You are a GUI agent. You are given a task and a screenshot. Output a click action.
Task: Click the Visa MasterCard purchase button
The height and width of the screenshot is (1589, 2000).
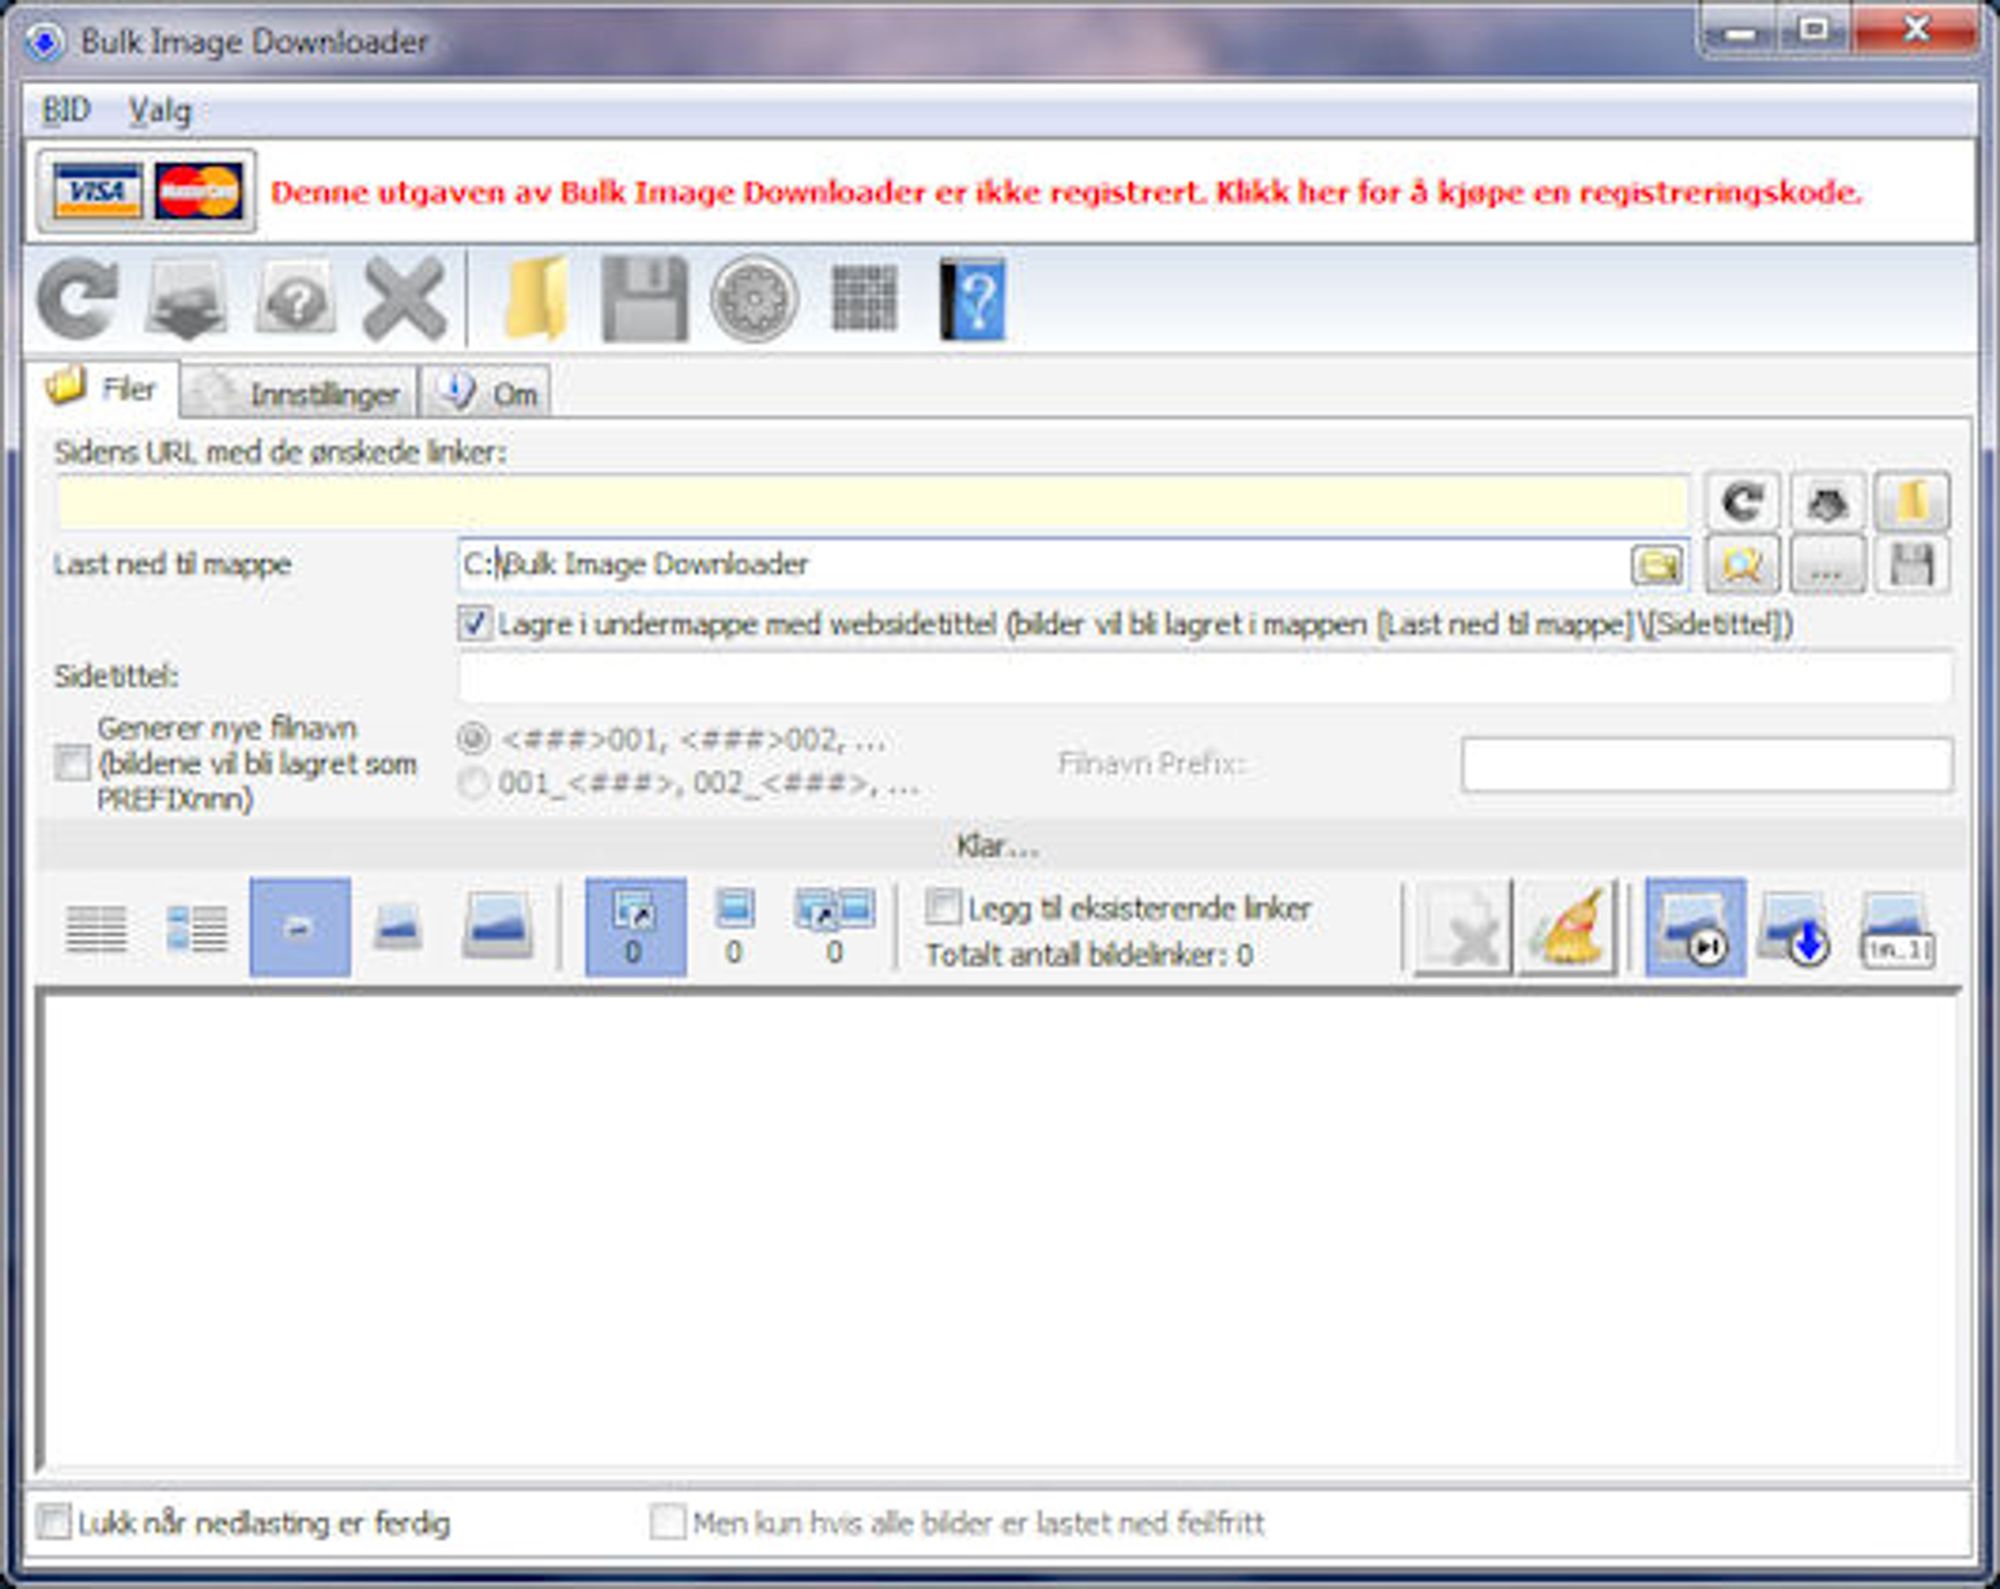coord(147,191)
